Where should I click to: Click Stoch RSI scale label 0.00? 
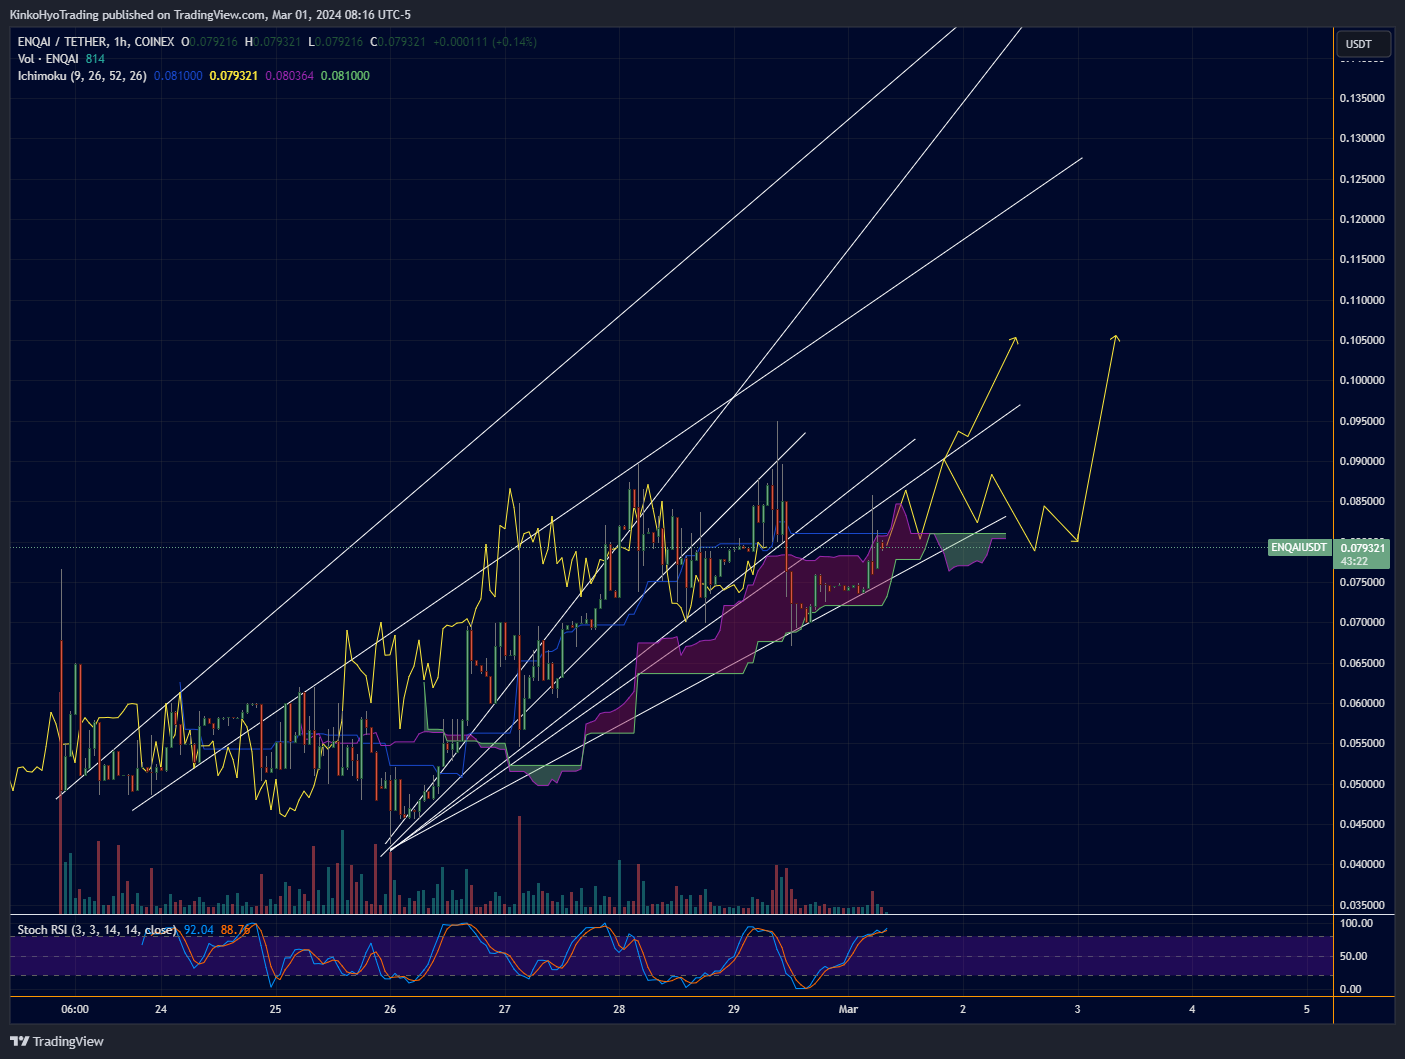point(1350,989)
